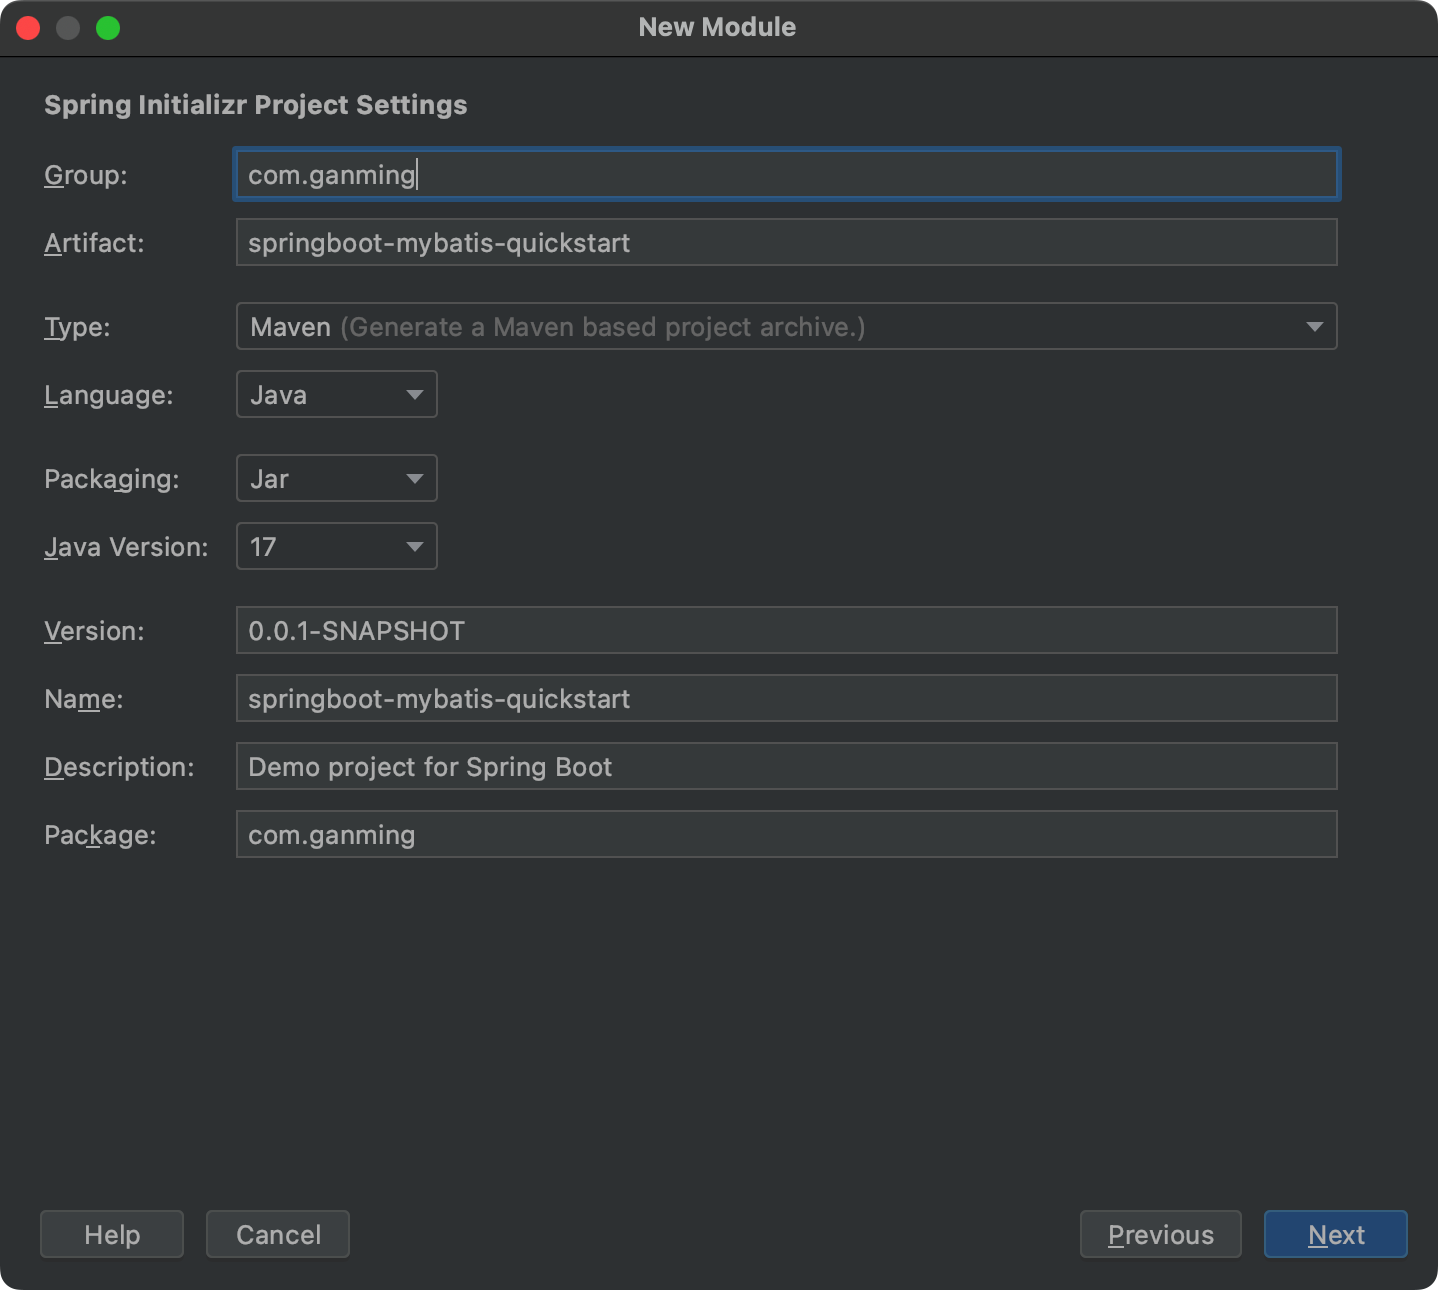Click the Name text field
Image resolution: width=1438 pixels, height=1290 pixels.
[x=786, y=699]
